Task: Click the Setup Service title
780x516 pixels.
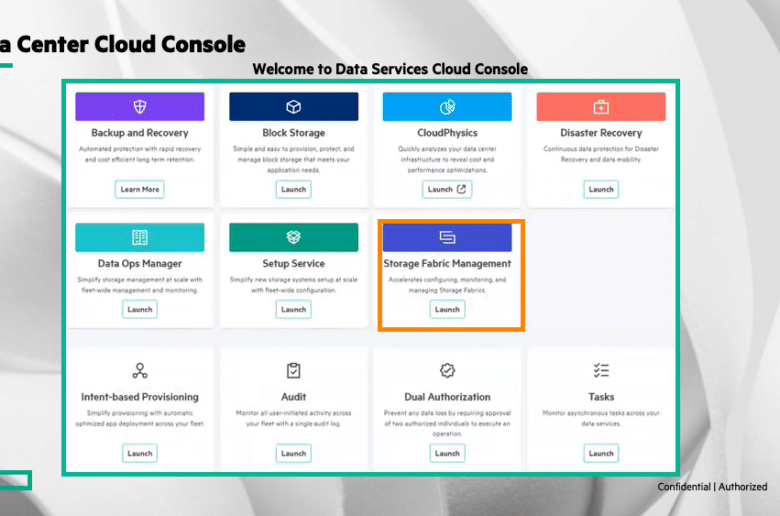Action: [x=293, y=264]
